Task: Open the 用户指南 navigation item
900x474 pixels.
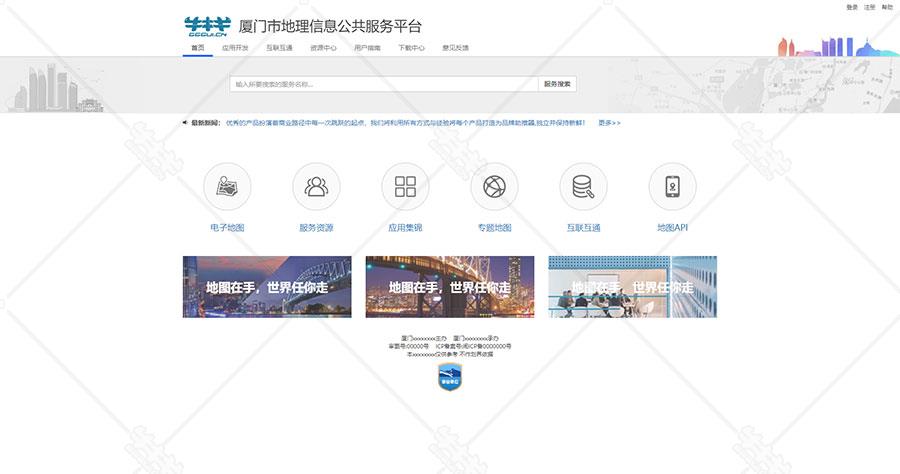Action: pos(367,48)
